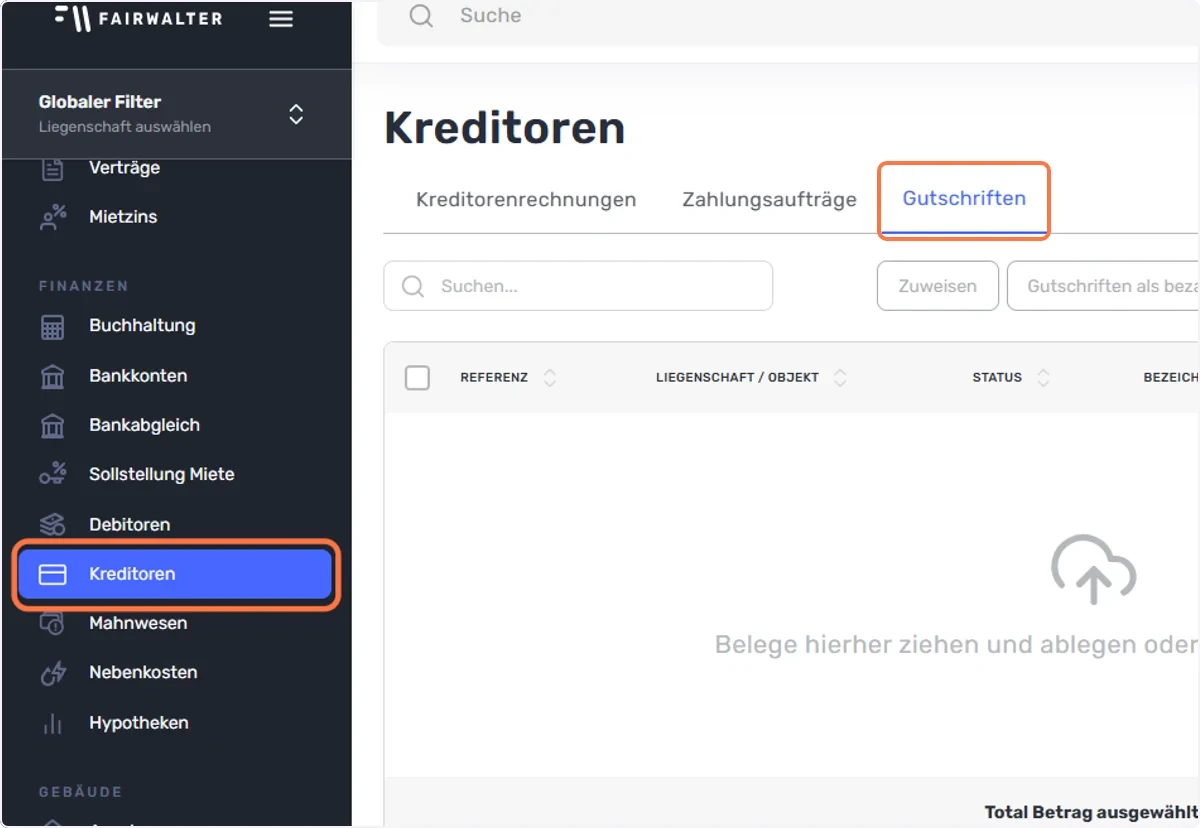Click the Bankkonten bank icon
The height and width of the screenshot is (828, 1200).
[x=52, y=377]
